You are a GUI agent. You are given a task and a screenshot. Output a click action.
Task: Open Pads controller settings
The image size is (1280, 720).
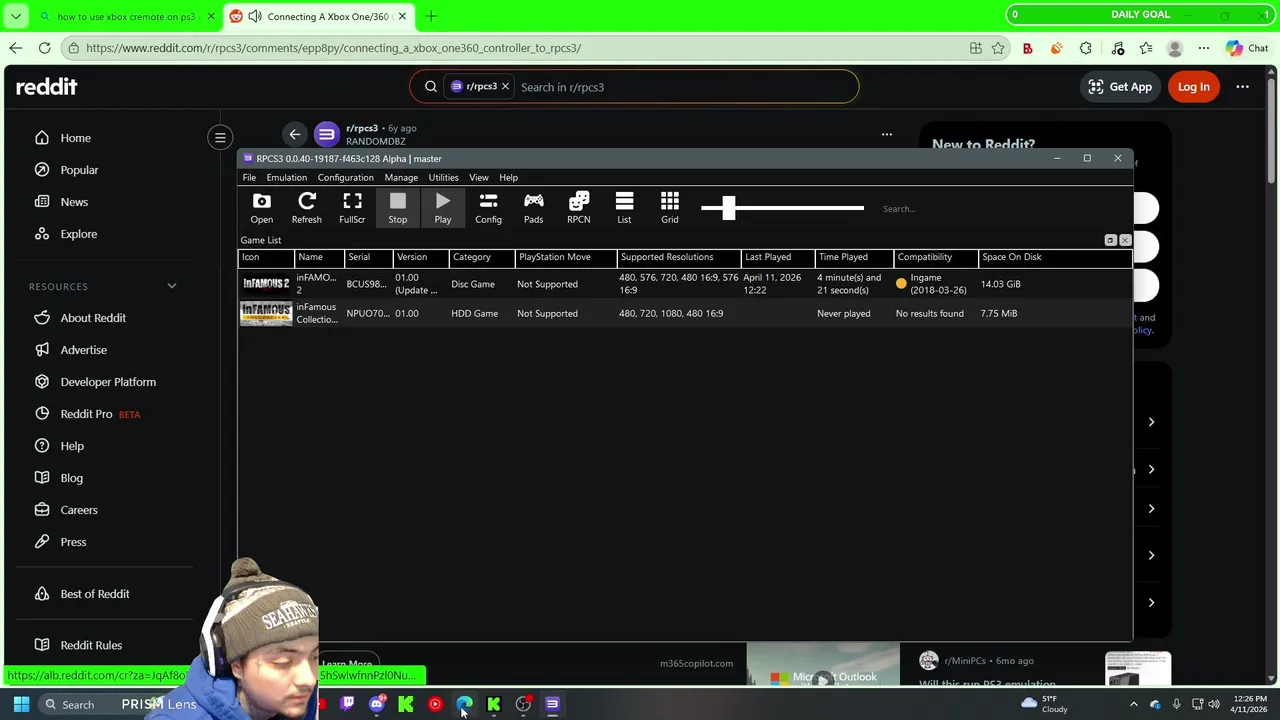[533, 208]
